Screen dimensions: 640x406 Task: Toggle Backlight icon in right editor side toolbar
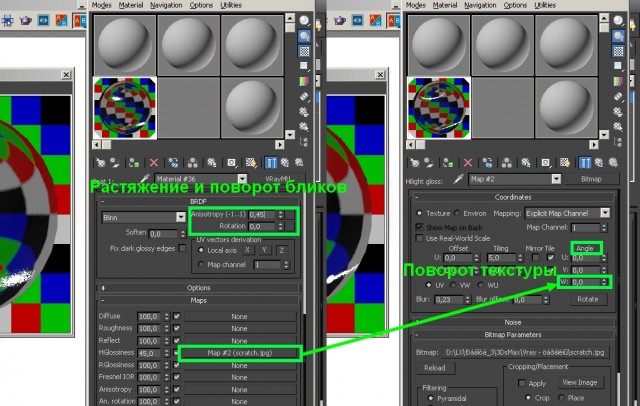[618, 36]
